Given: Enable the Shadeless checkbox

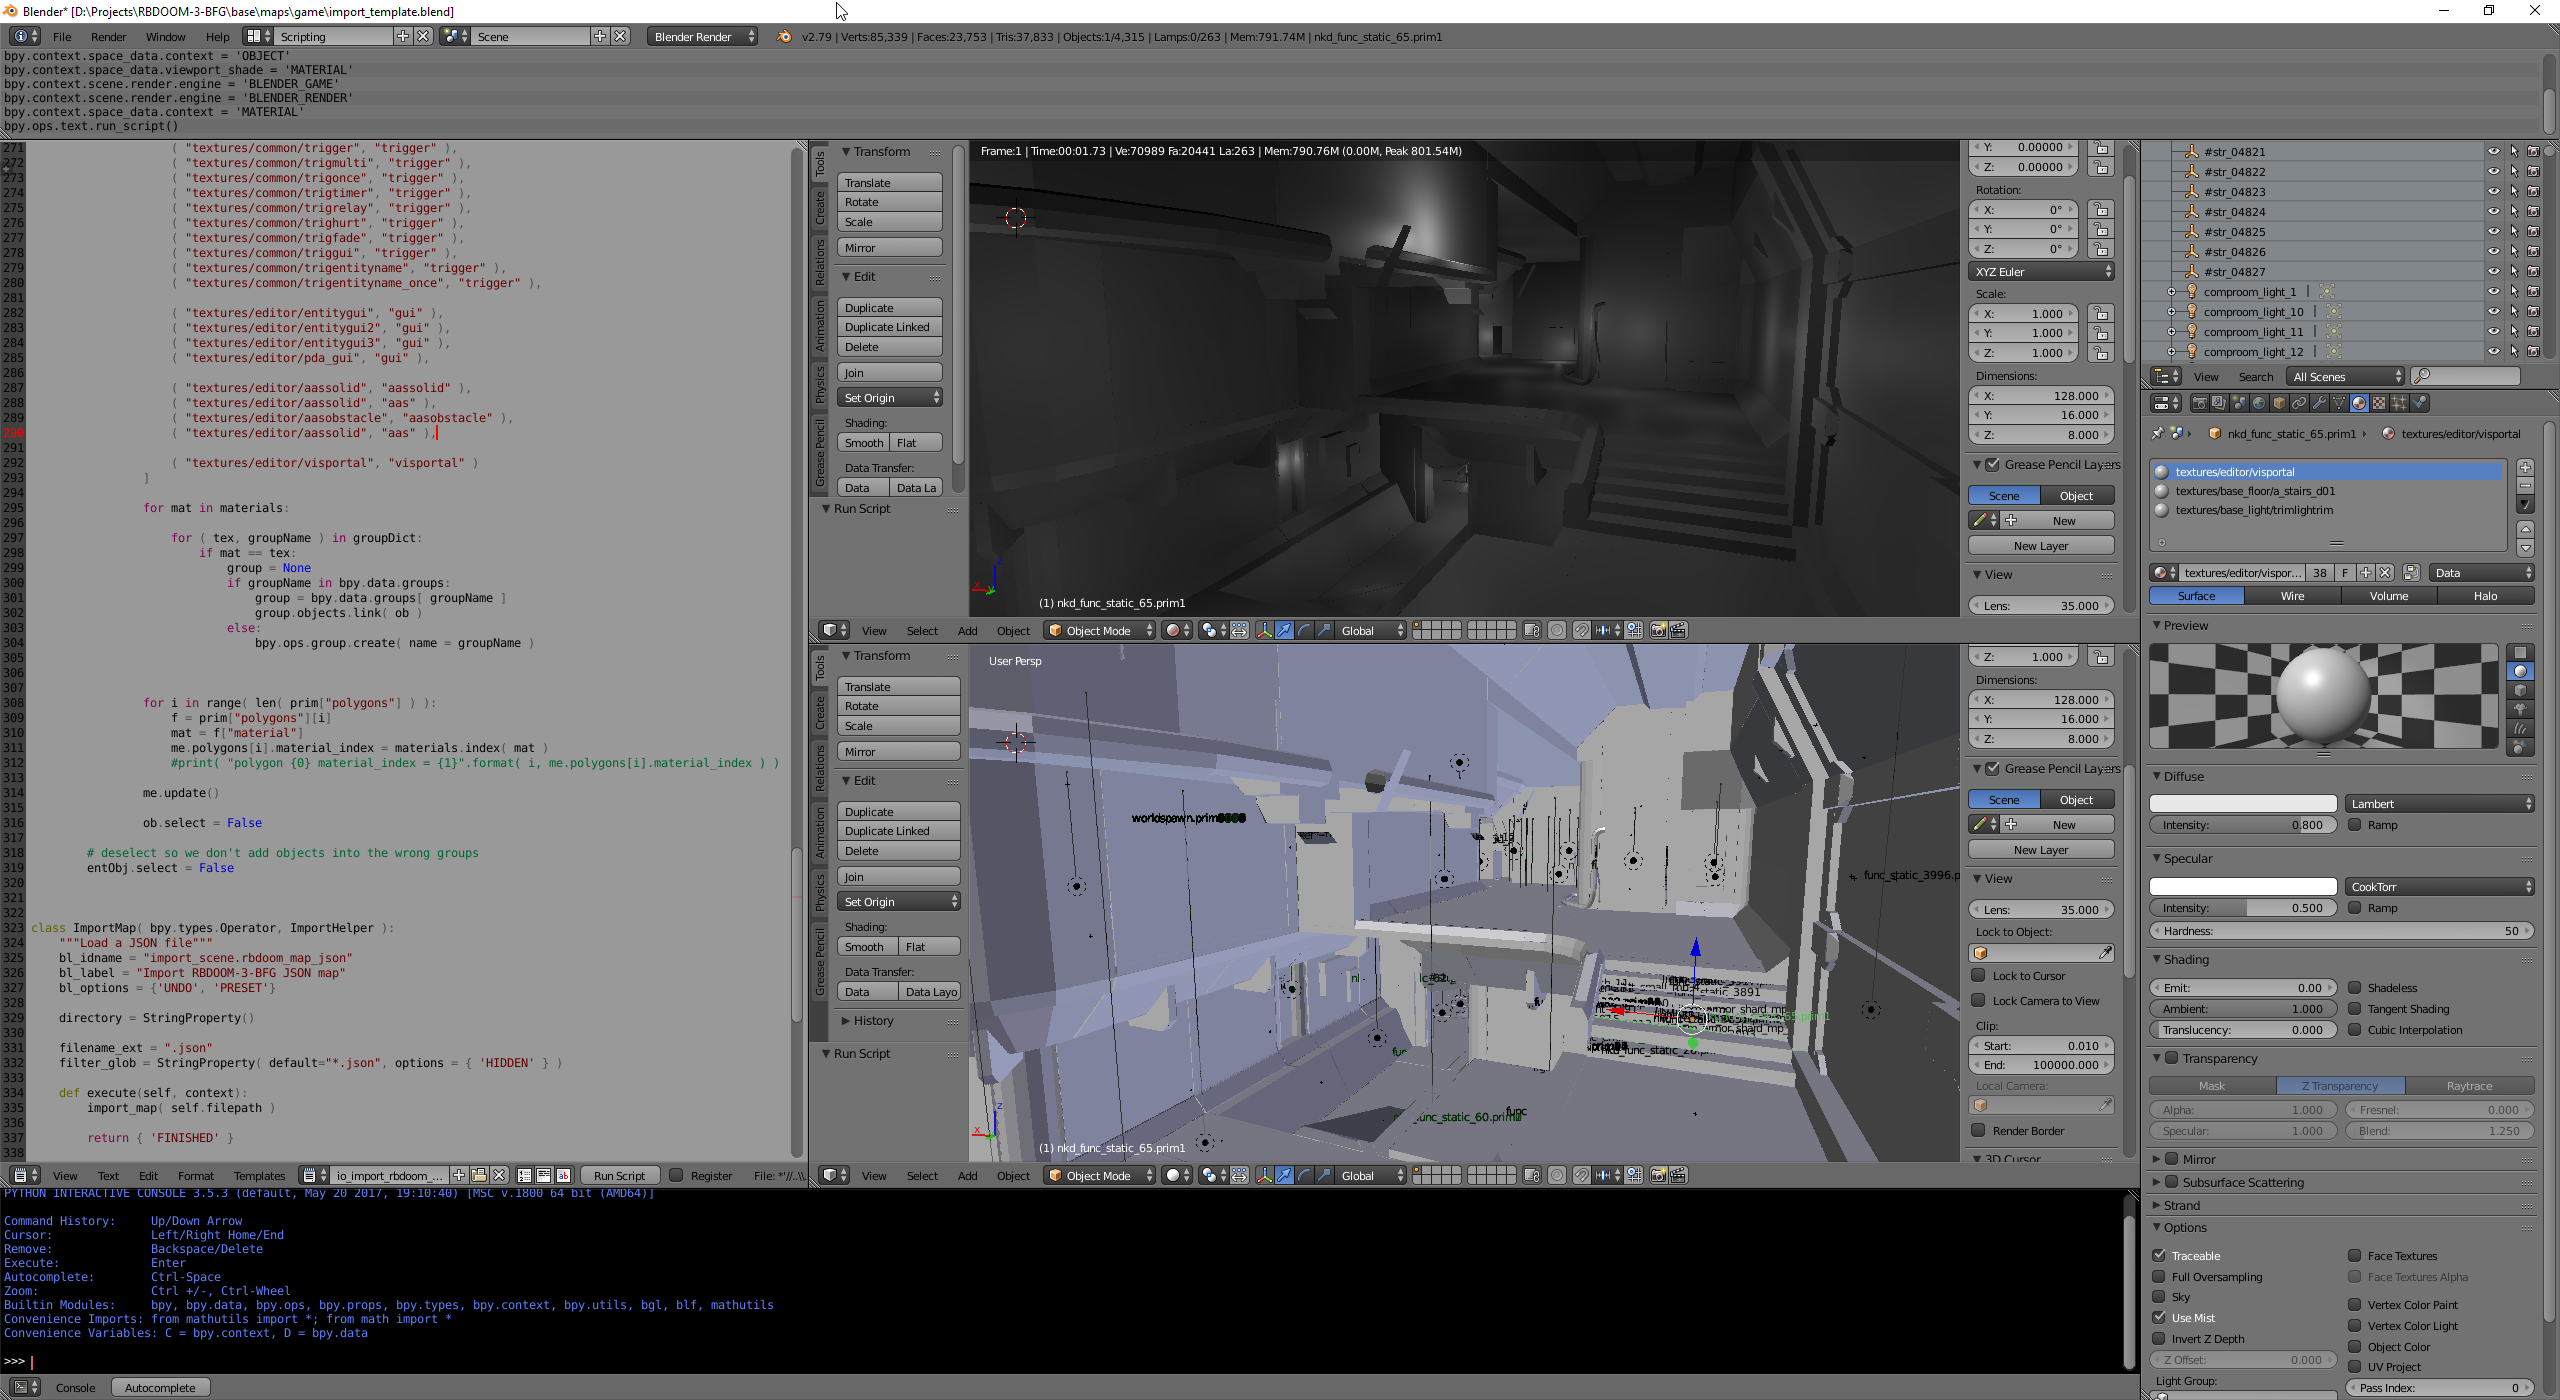Looking at the screenshot, I should tap(2355, 988).
